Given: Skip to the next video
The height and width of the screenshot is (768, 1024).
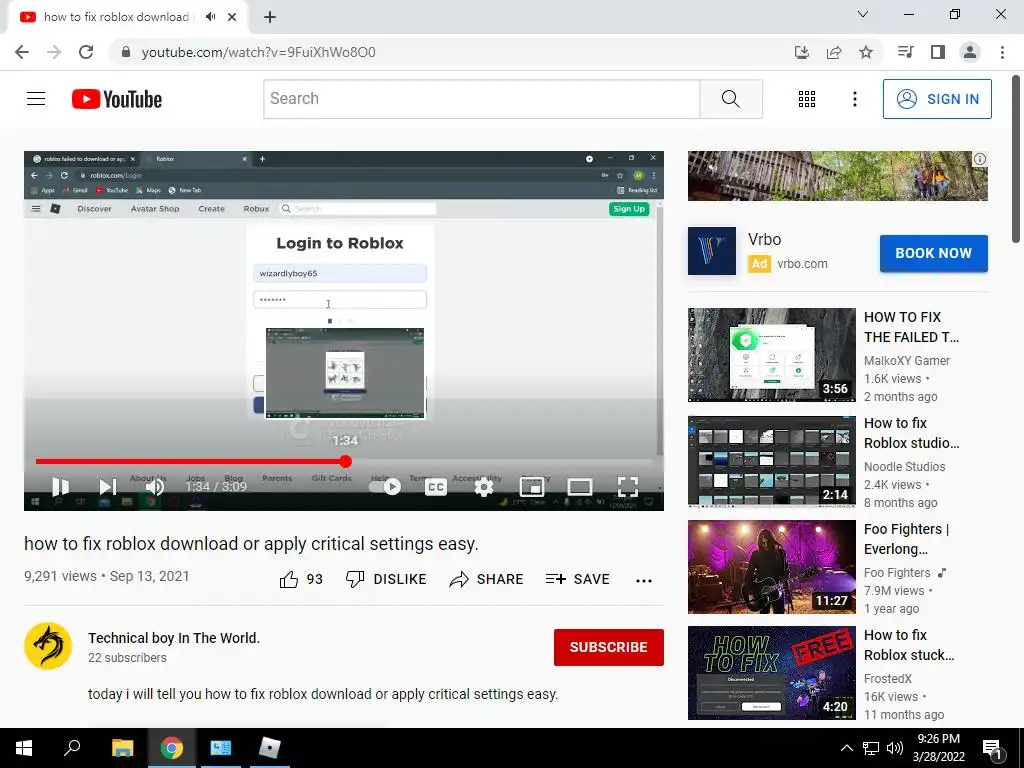Looking at the screenshot, I should point(107,487).
